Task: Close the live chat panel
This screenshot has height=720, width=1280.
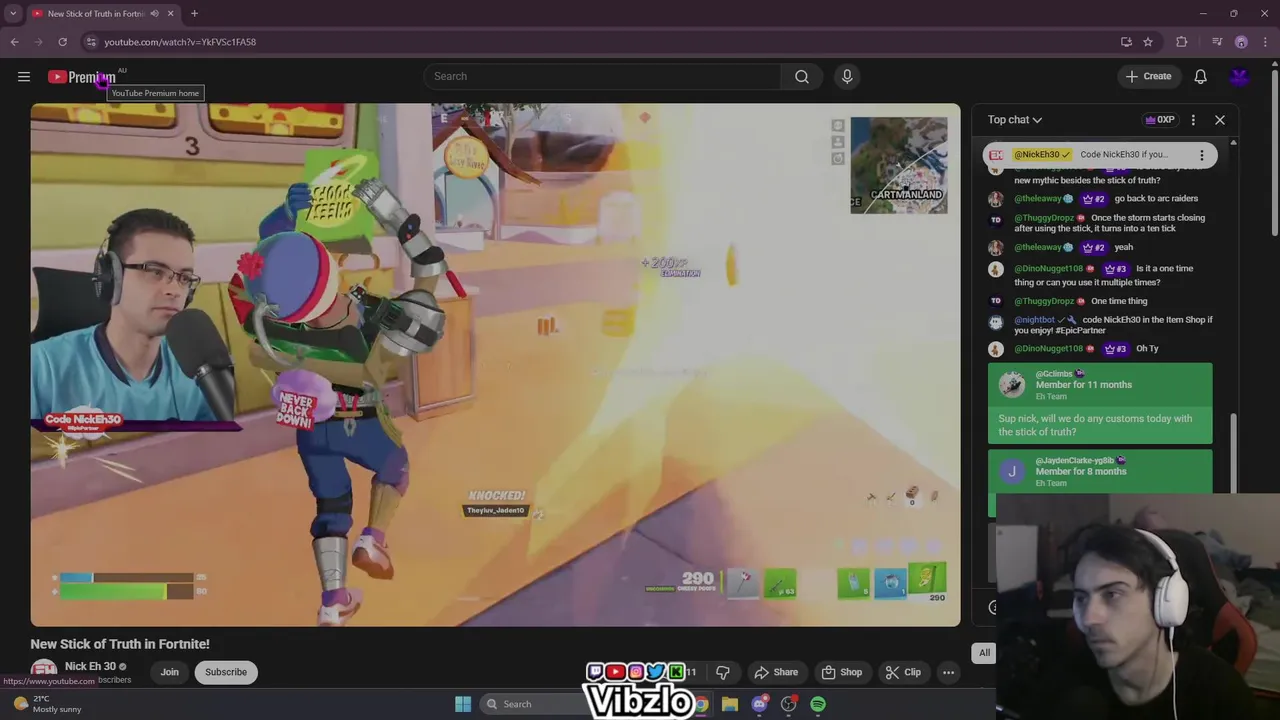Action: [1220, 120]
